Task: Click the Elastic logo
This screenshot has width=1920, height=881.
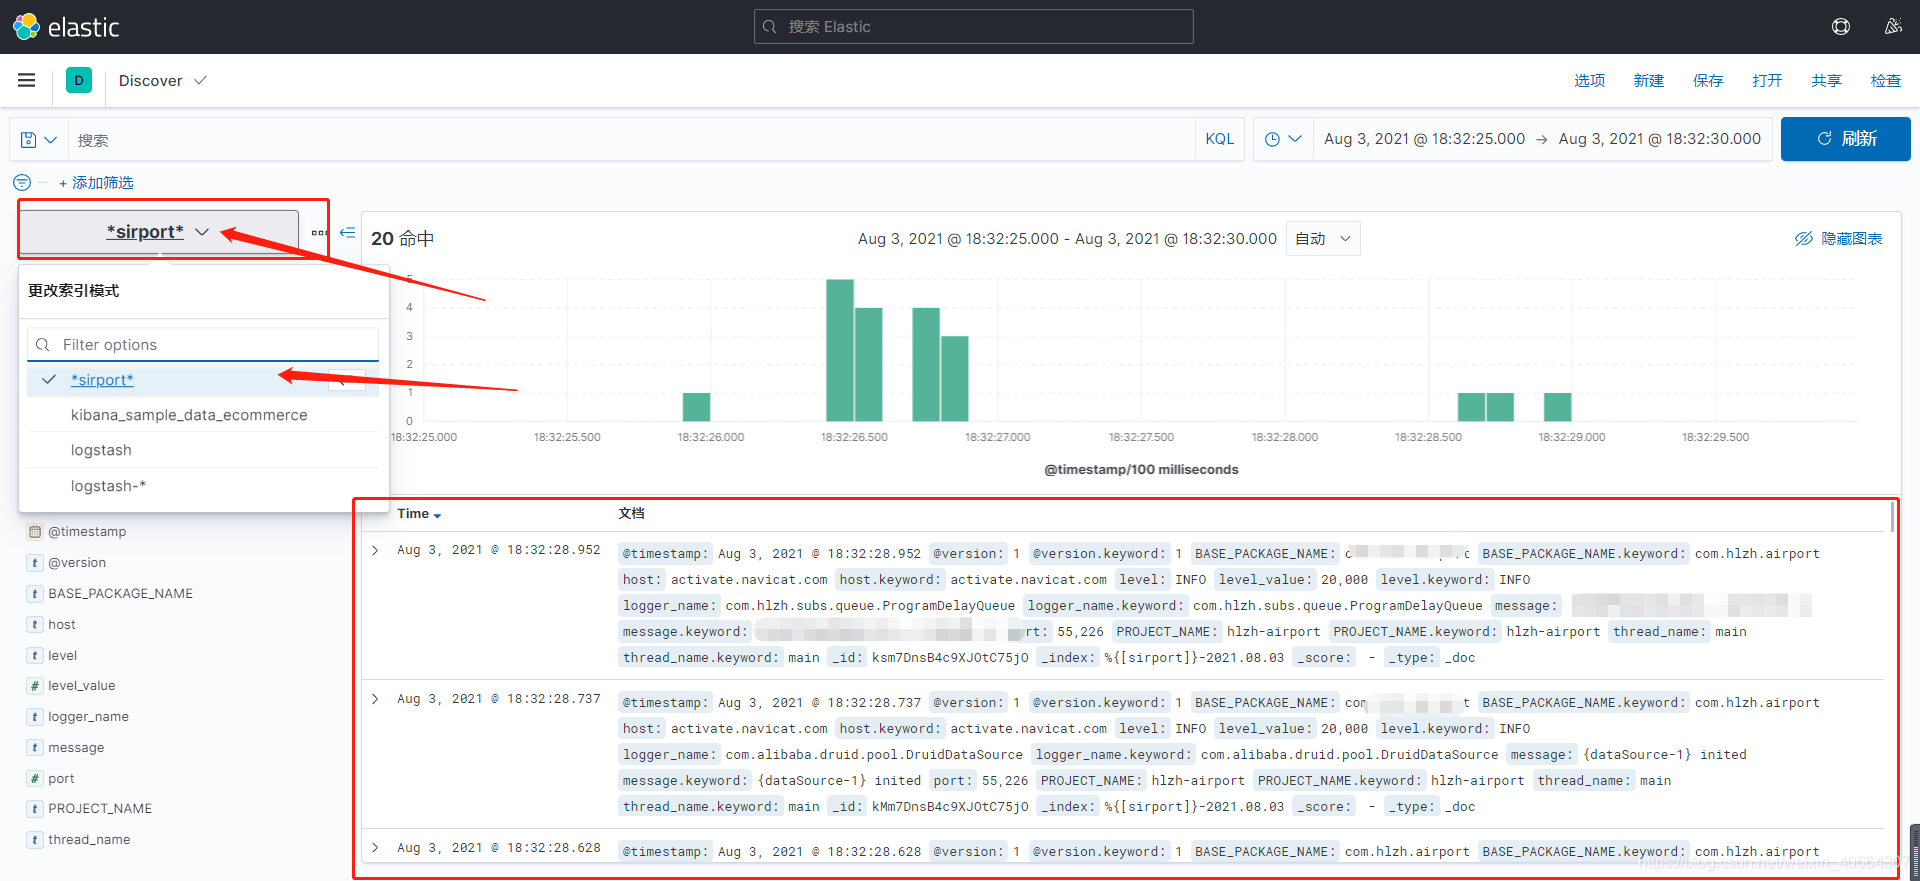Action: pyautogui.click(x=66, y=27)
